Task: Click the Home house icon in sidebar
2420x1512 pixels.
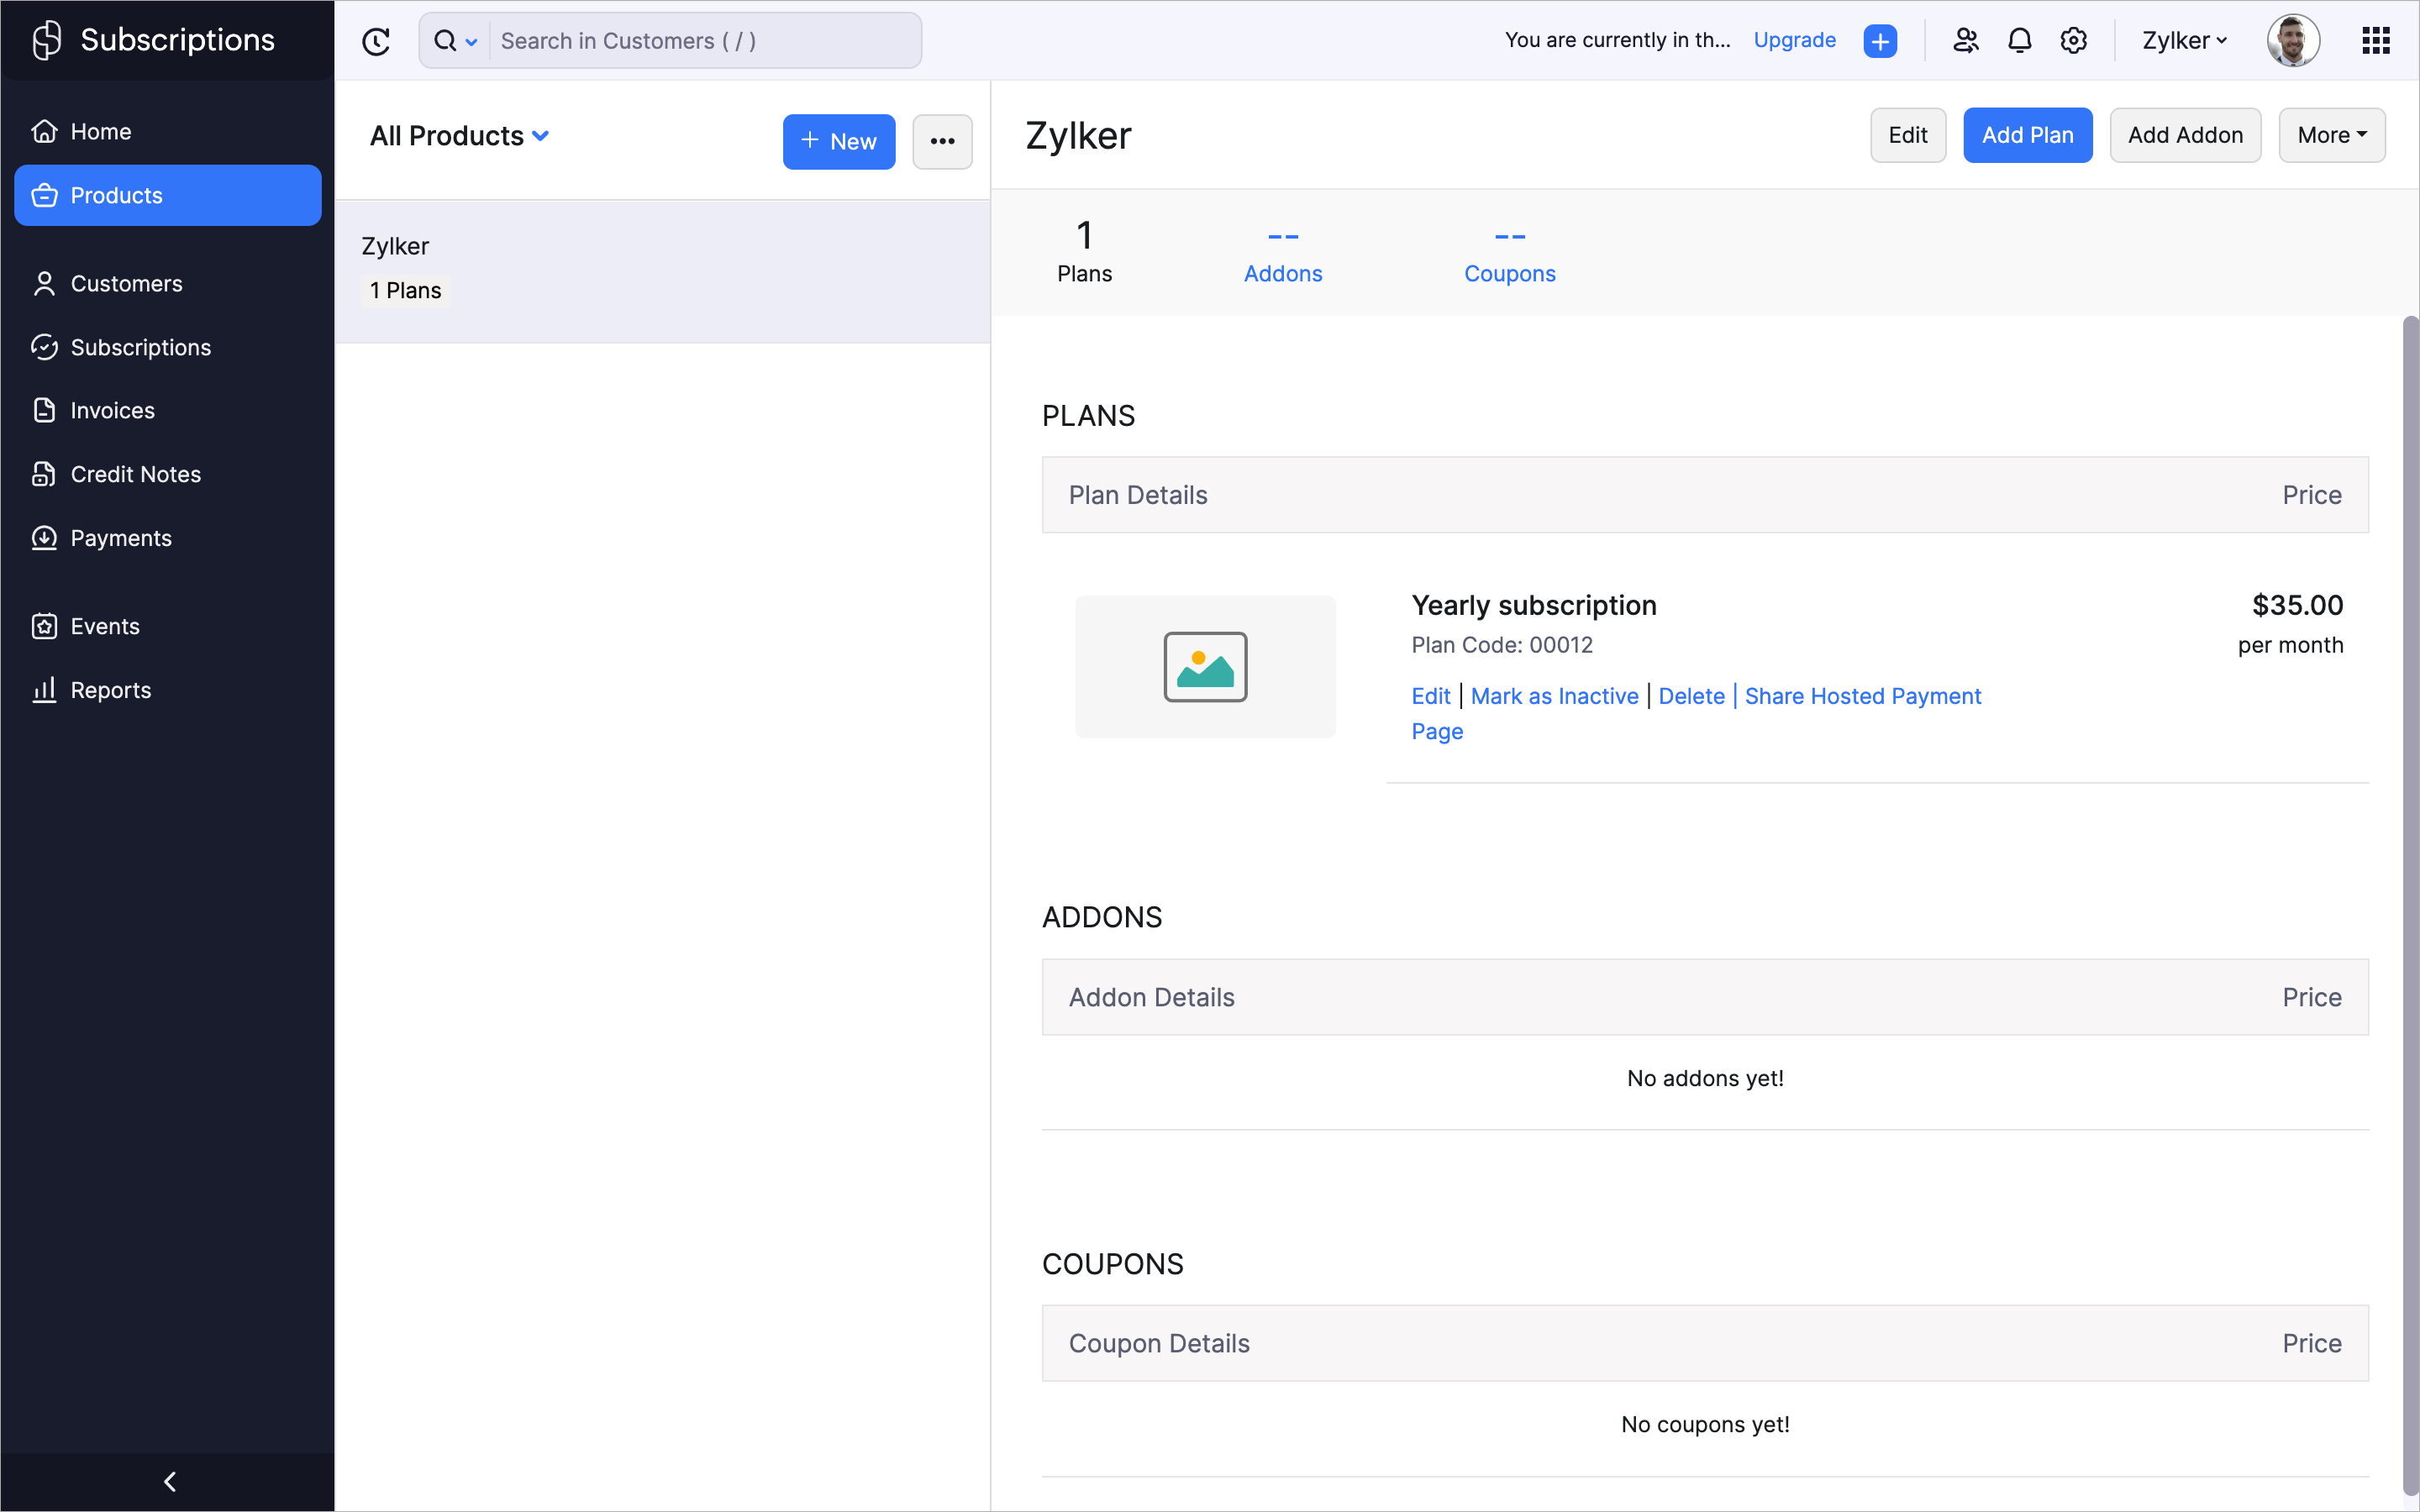Action: pyautogui.click(x=44, y=131)
